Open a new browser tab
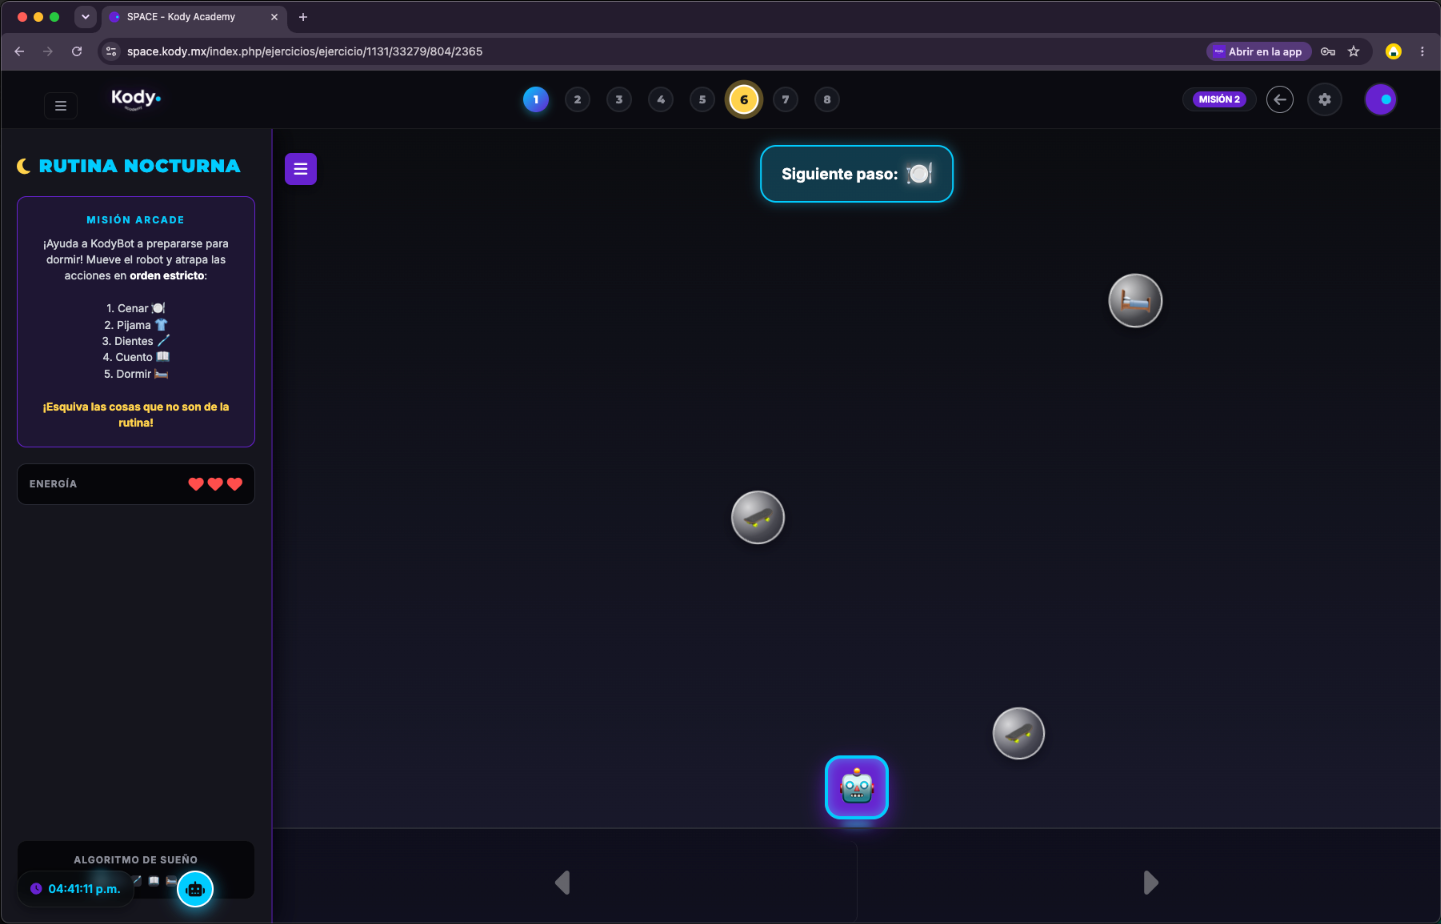Image resolution: width=1441 pixels, height=924 pixels. [303, 17]
